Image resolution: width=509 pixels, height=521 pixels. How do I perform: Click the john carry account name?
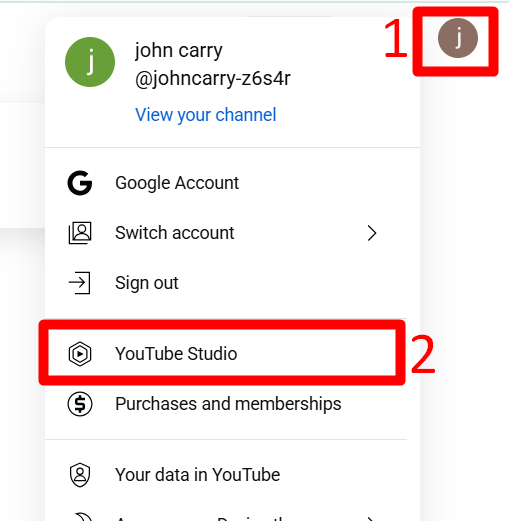point(178,51)
